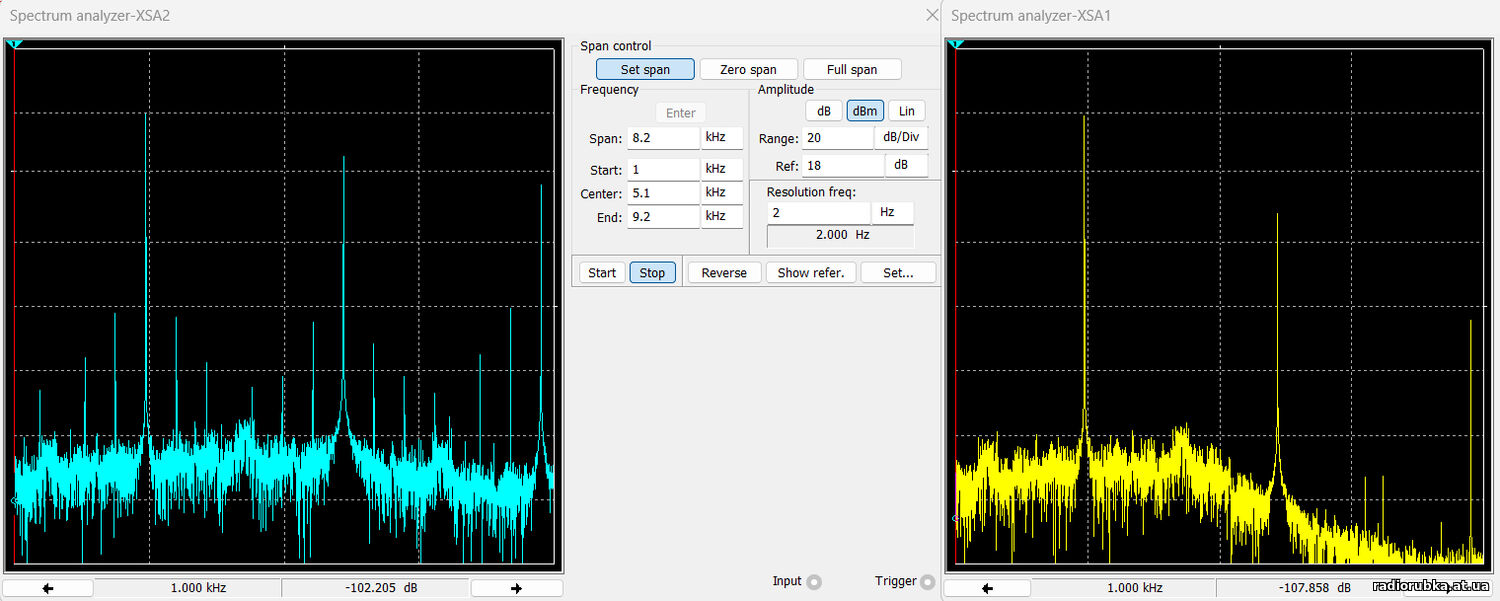Edit the Start frequency value field
Image resolution: width=1500 pixels, height=601 pixels.
(x=663, y=170)
